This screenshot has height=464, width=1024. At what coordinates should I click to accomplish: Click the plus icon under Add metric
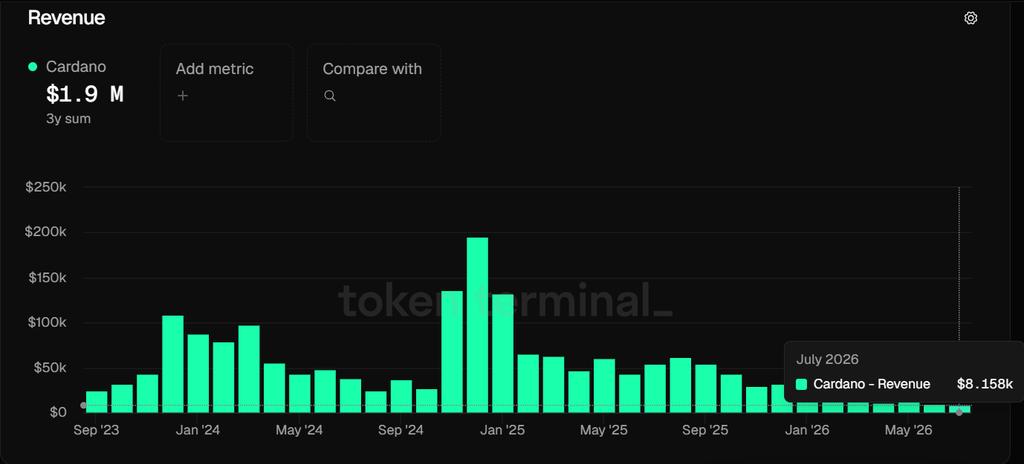(x=183, y=96)
